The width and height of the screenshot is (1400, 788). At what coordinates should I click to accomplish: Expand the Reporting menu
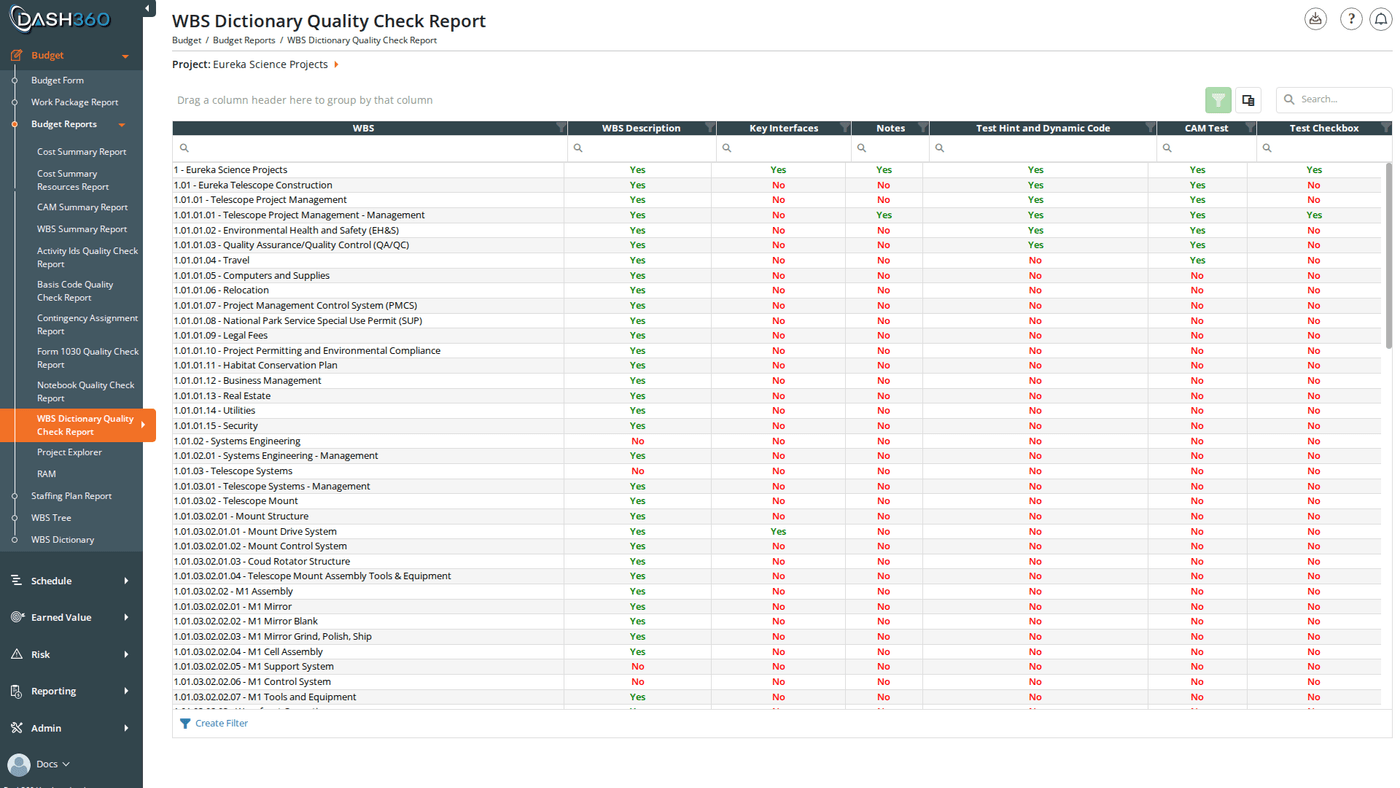(x=126, y=691)
